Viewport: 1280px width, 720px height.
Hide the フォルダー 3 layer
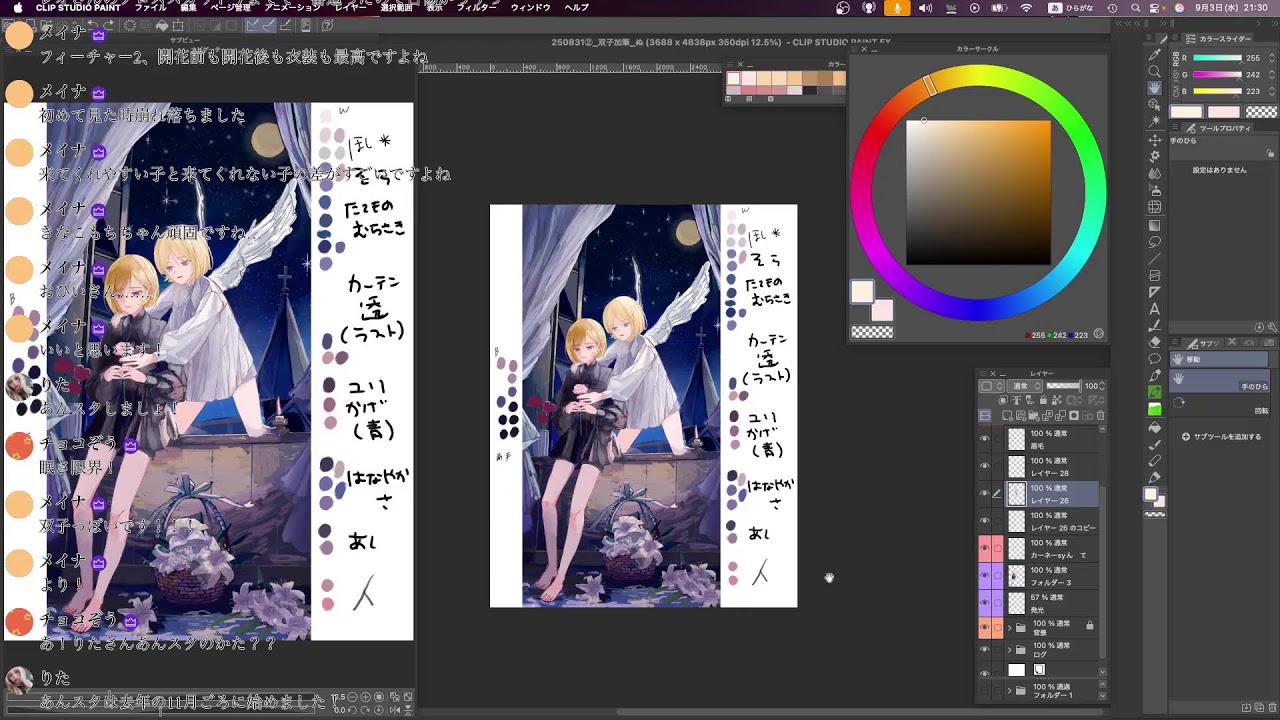[984, 575]
